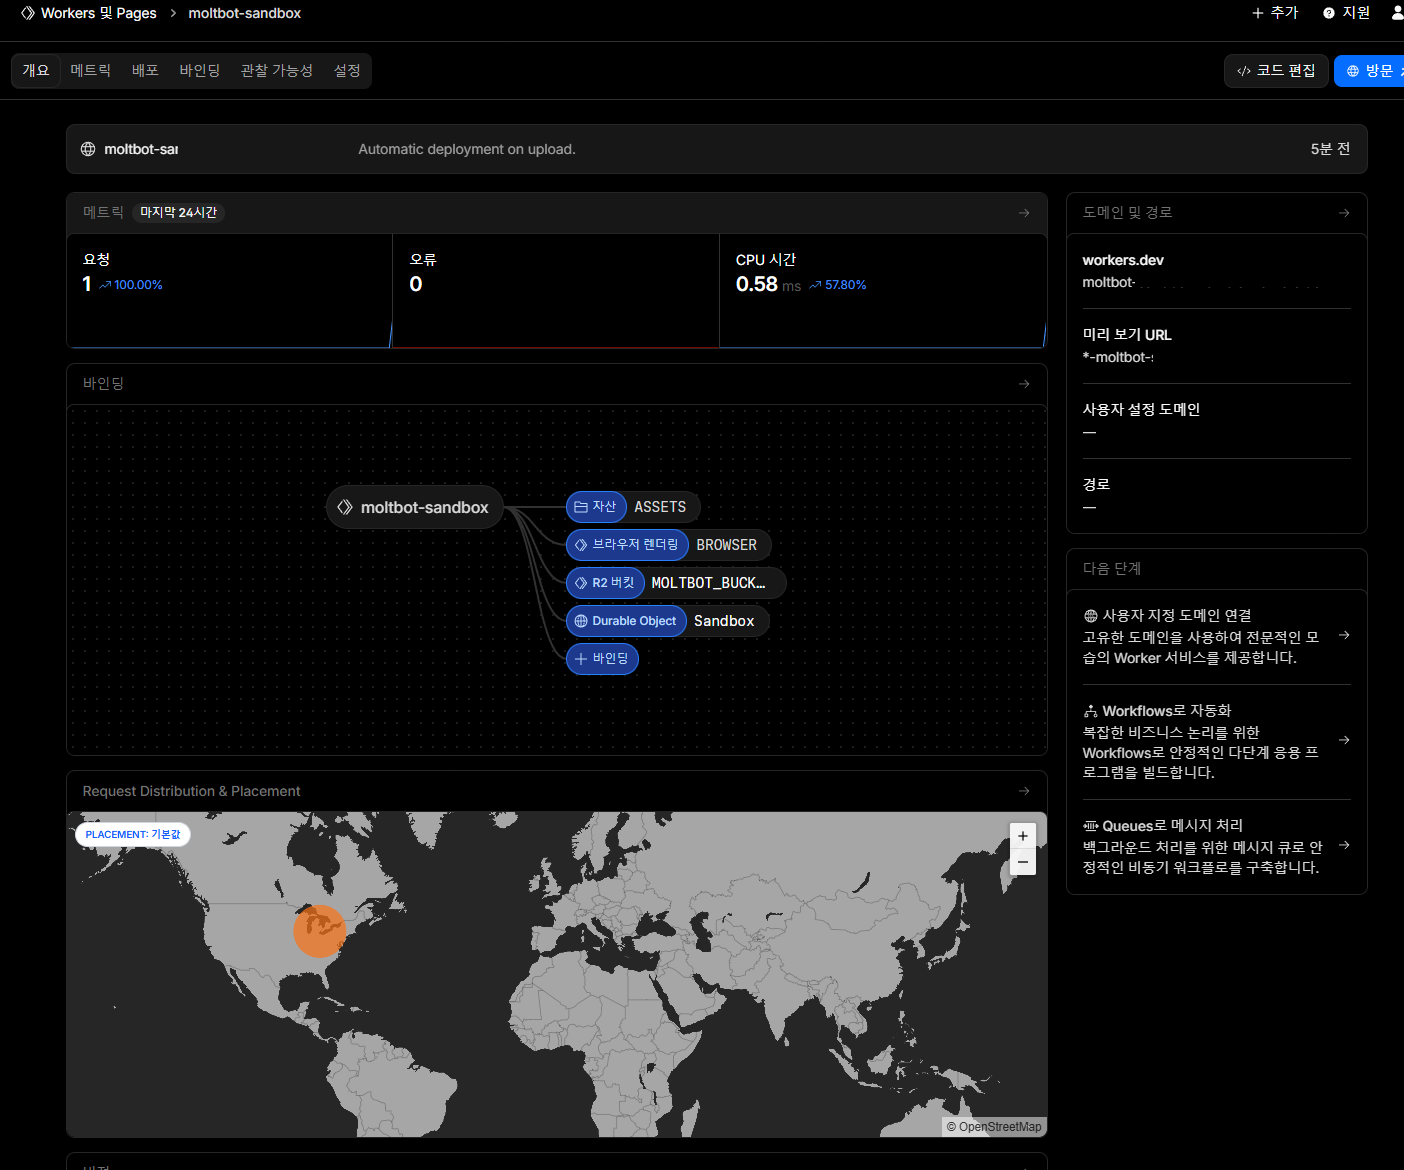Open the OpenStreetMap attribution link

[1000, 1127]
